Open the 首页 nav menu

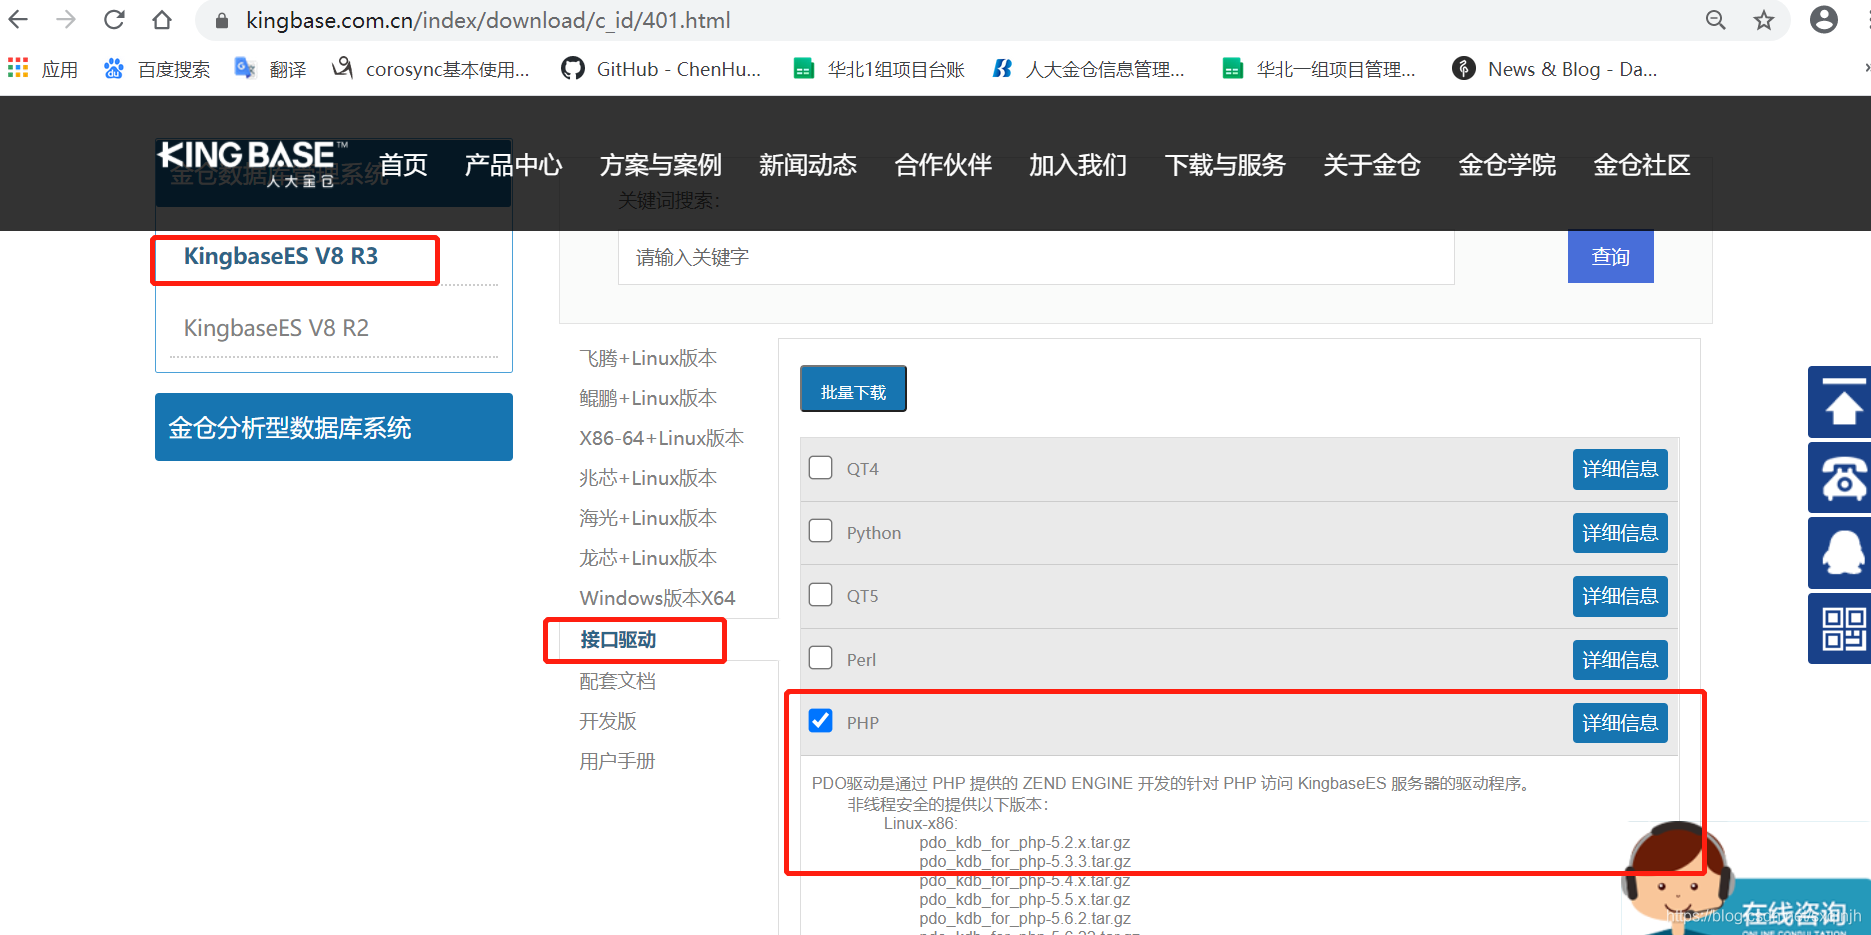click(404, 165)
